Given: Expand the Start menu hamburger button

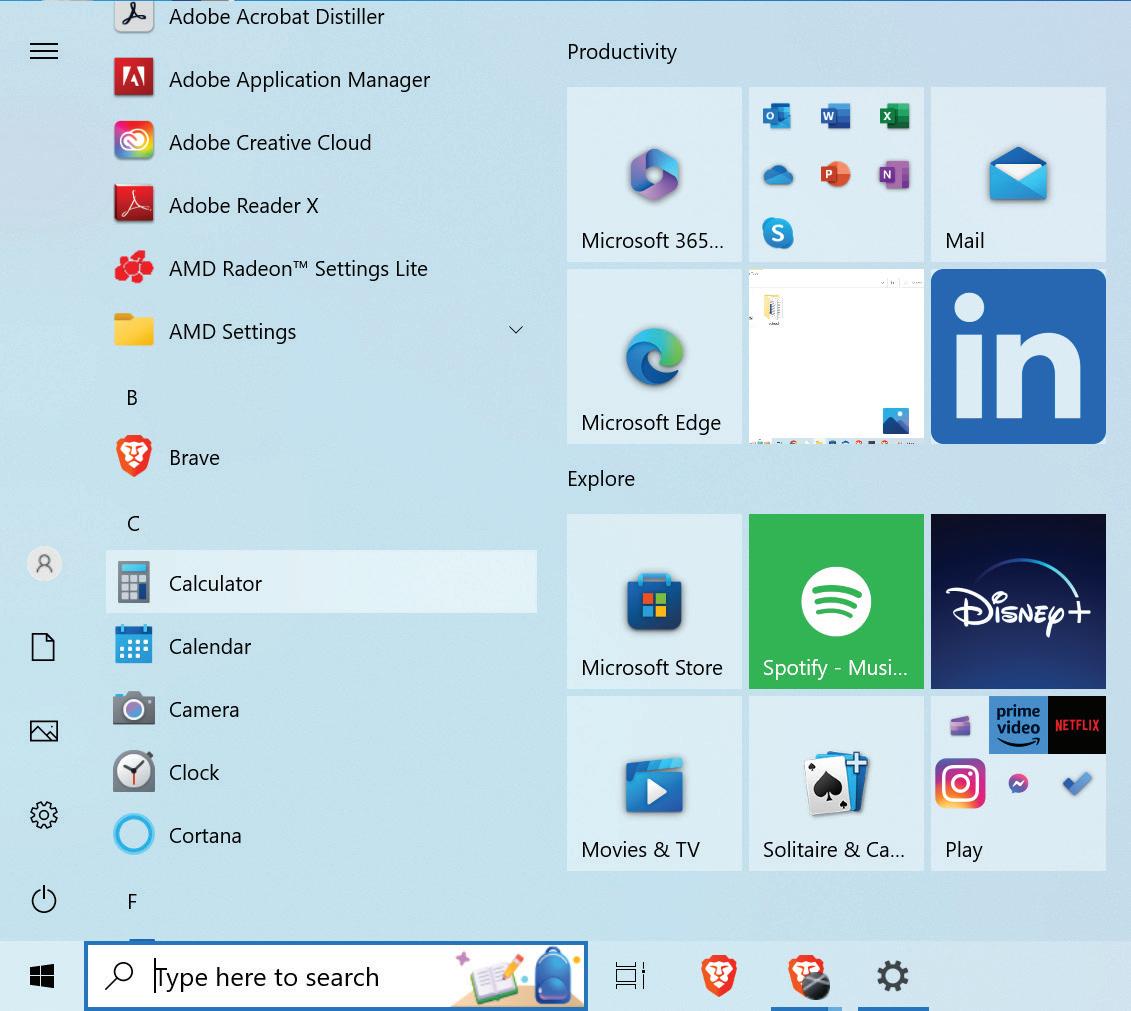Looking at the screenshot, I should pos(44,51).
